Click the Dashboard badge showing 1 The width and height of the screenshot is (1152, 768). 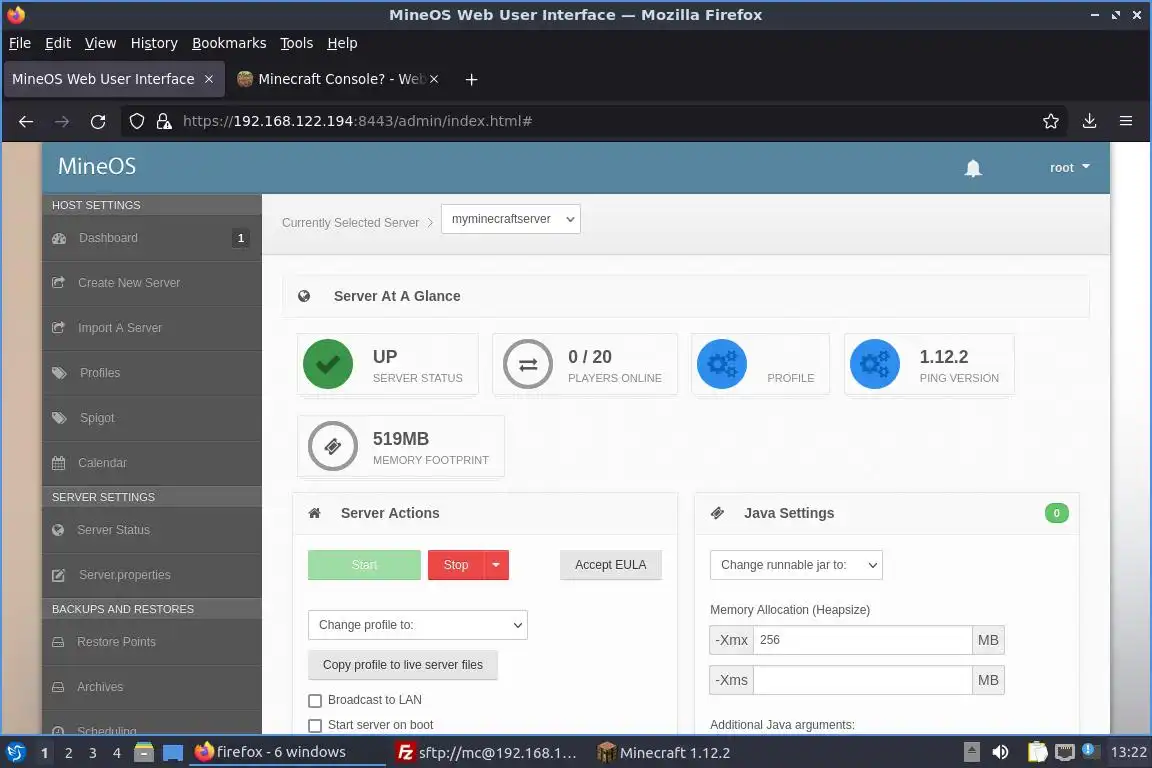240,238
